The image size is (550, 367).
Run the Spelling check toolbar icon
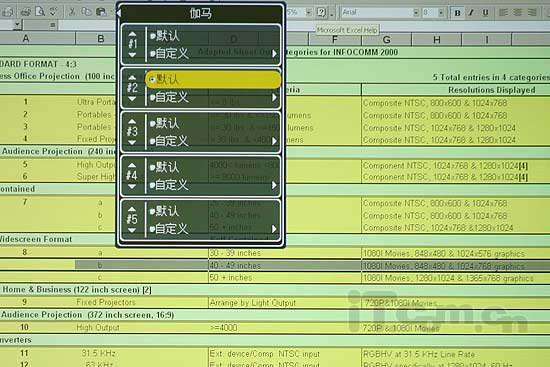tap(54, 12)
